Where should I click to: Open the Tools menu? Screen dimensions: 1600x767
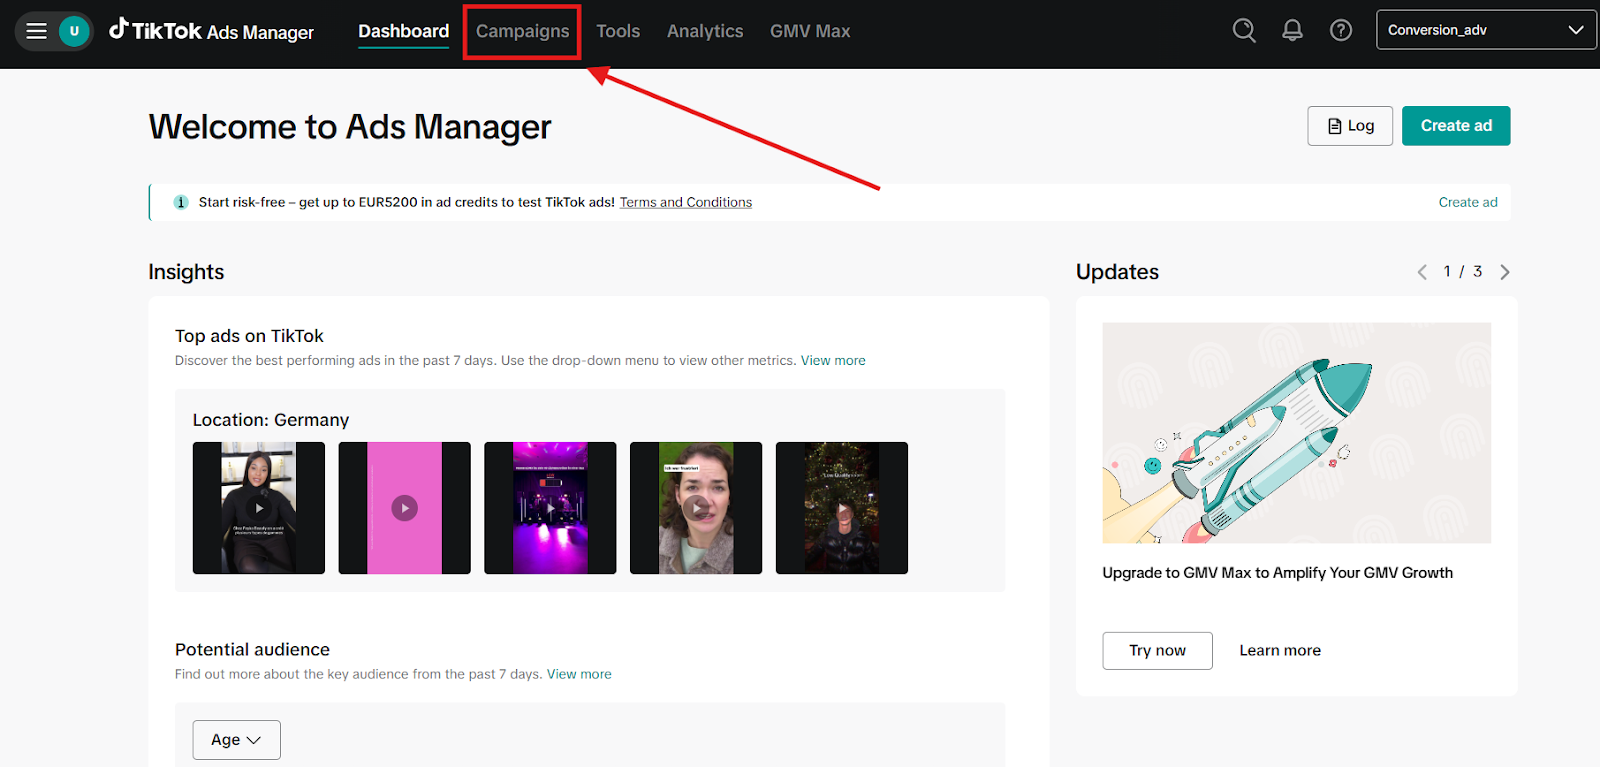[x=618, y=32]
